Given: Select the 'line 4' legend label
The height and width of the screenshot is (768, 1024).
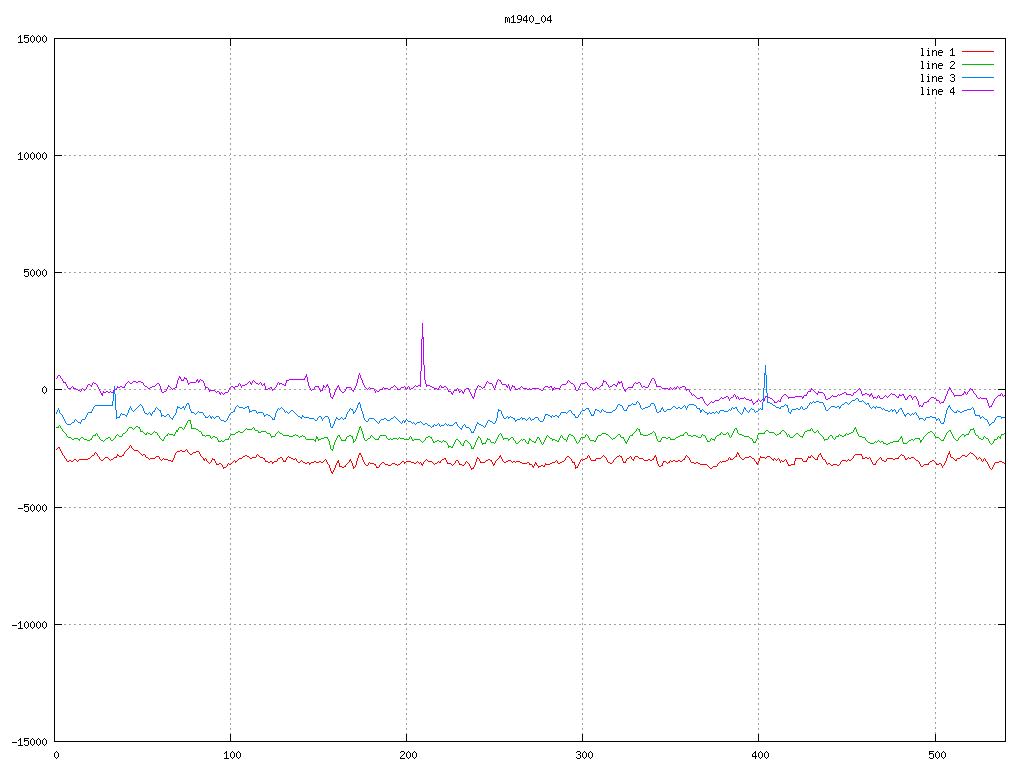Looking at the screenshot, I should click(937, 91).
